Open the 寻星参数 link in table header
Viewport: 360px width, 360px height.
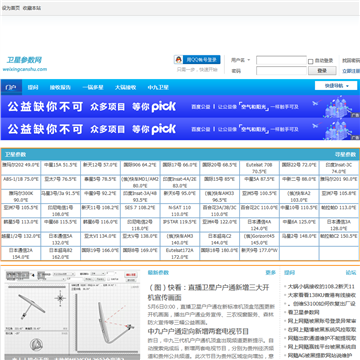[x=345, y=155]
